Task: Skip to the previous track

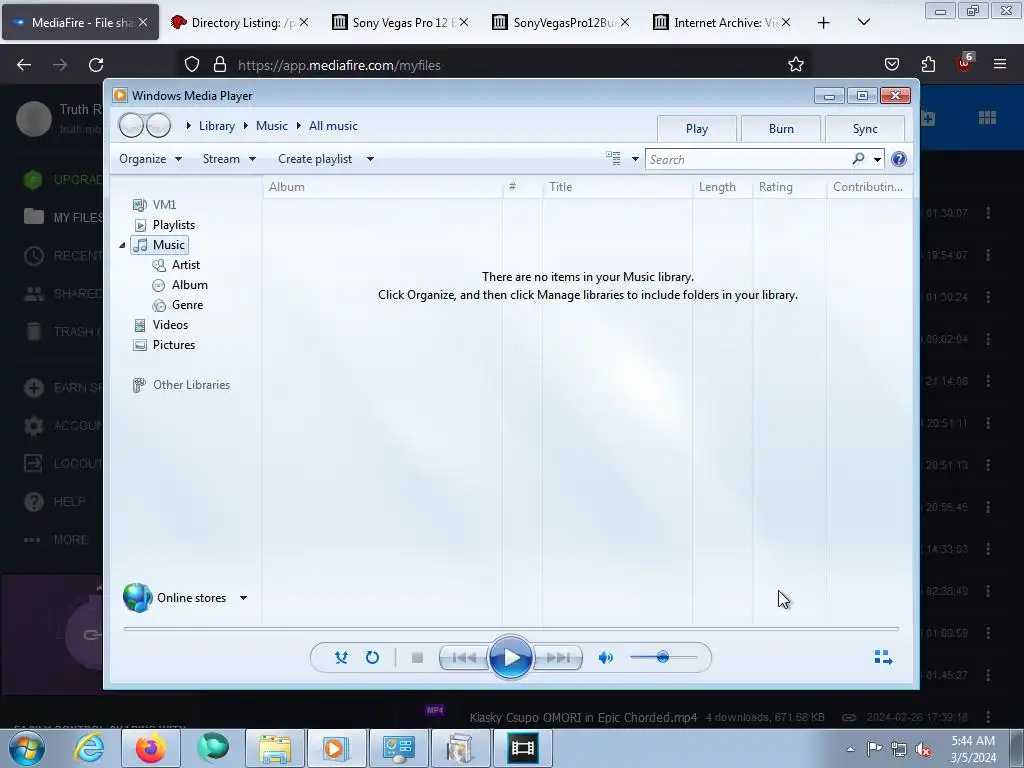Action: click(464, 658)
